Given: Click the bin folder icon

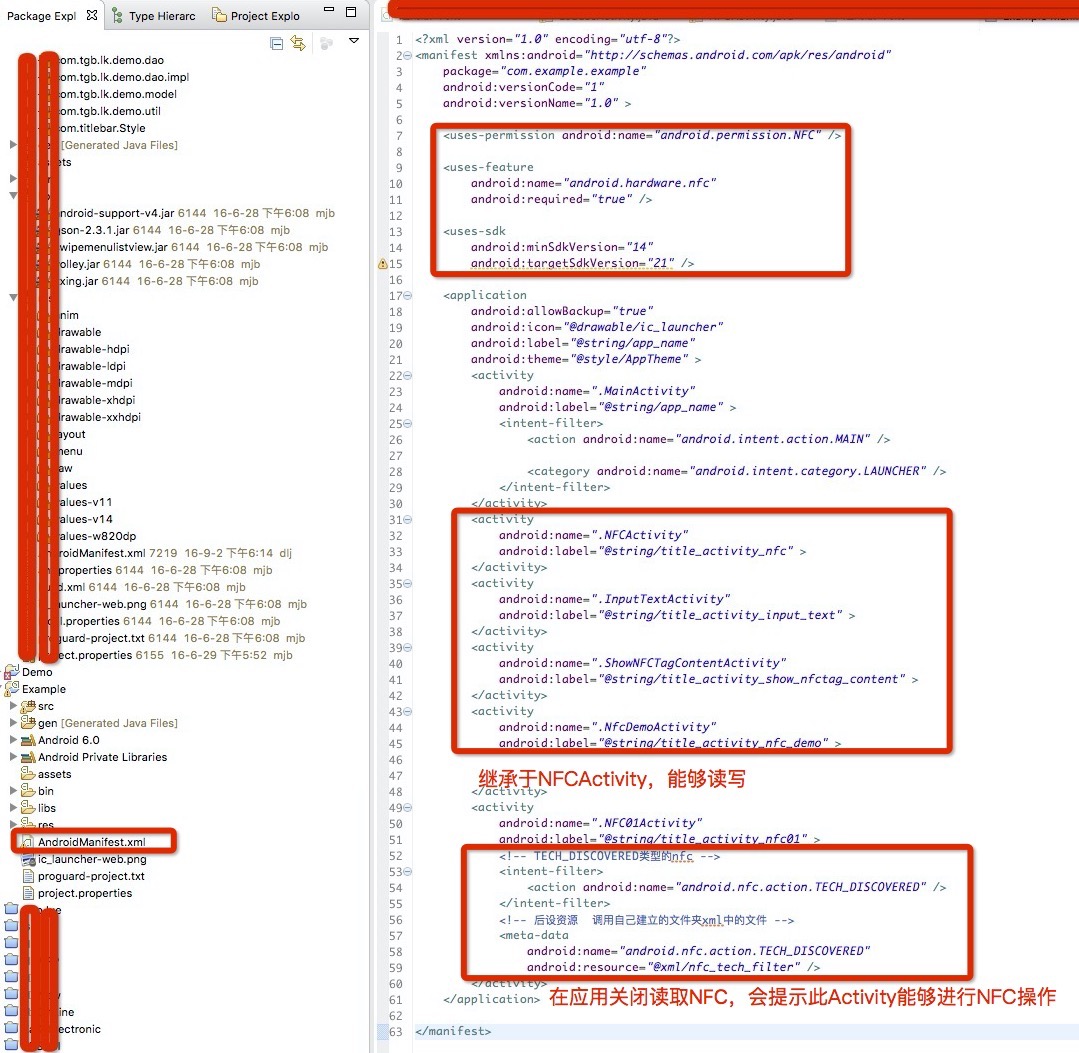Looking at the screenshot, I should click(x=28, y=790).
